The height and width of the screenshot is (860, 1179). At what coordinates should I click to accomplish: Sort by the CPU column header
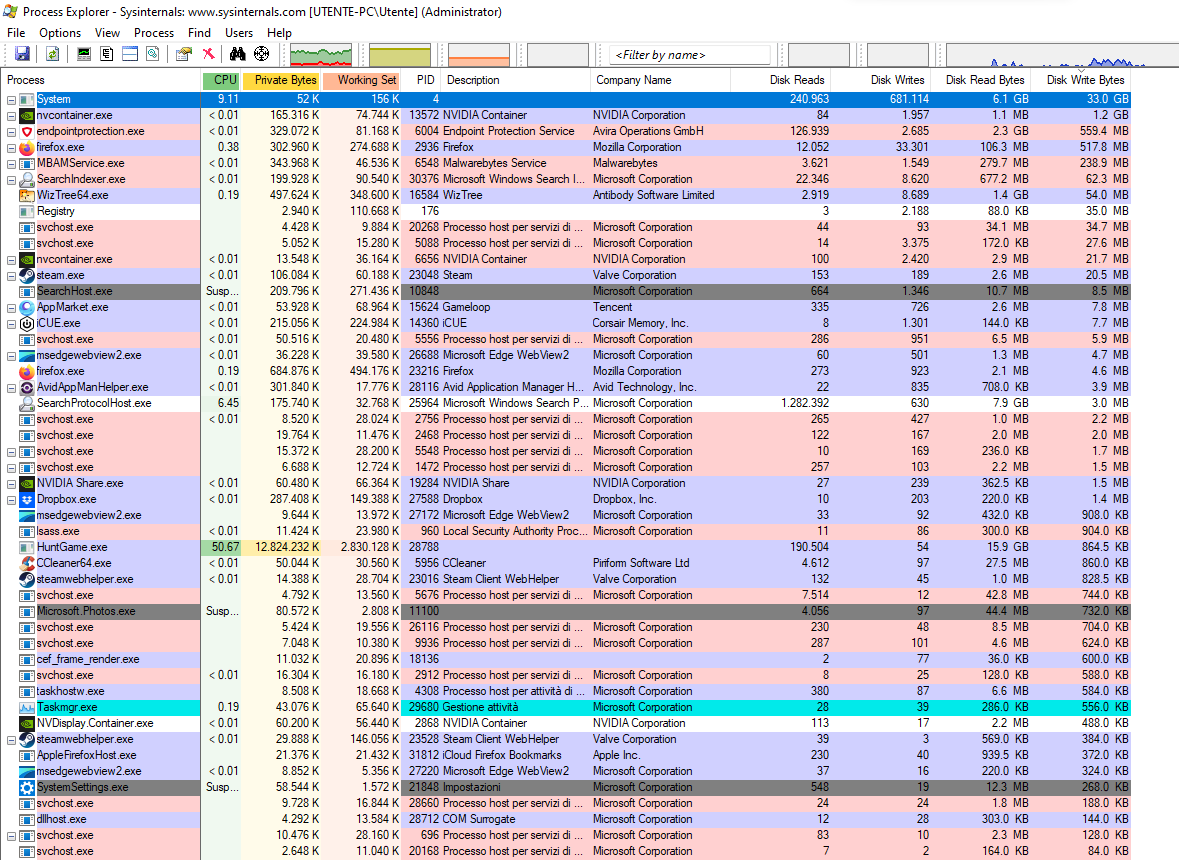221,80
